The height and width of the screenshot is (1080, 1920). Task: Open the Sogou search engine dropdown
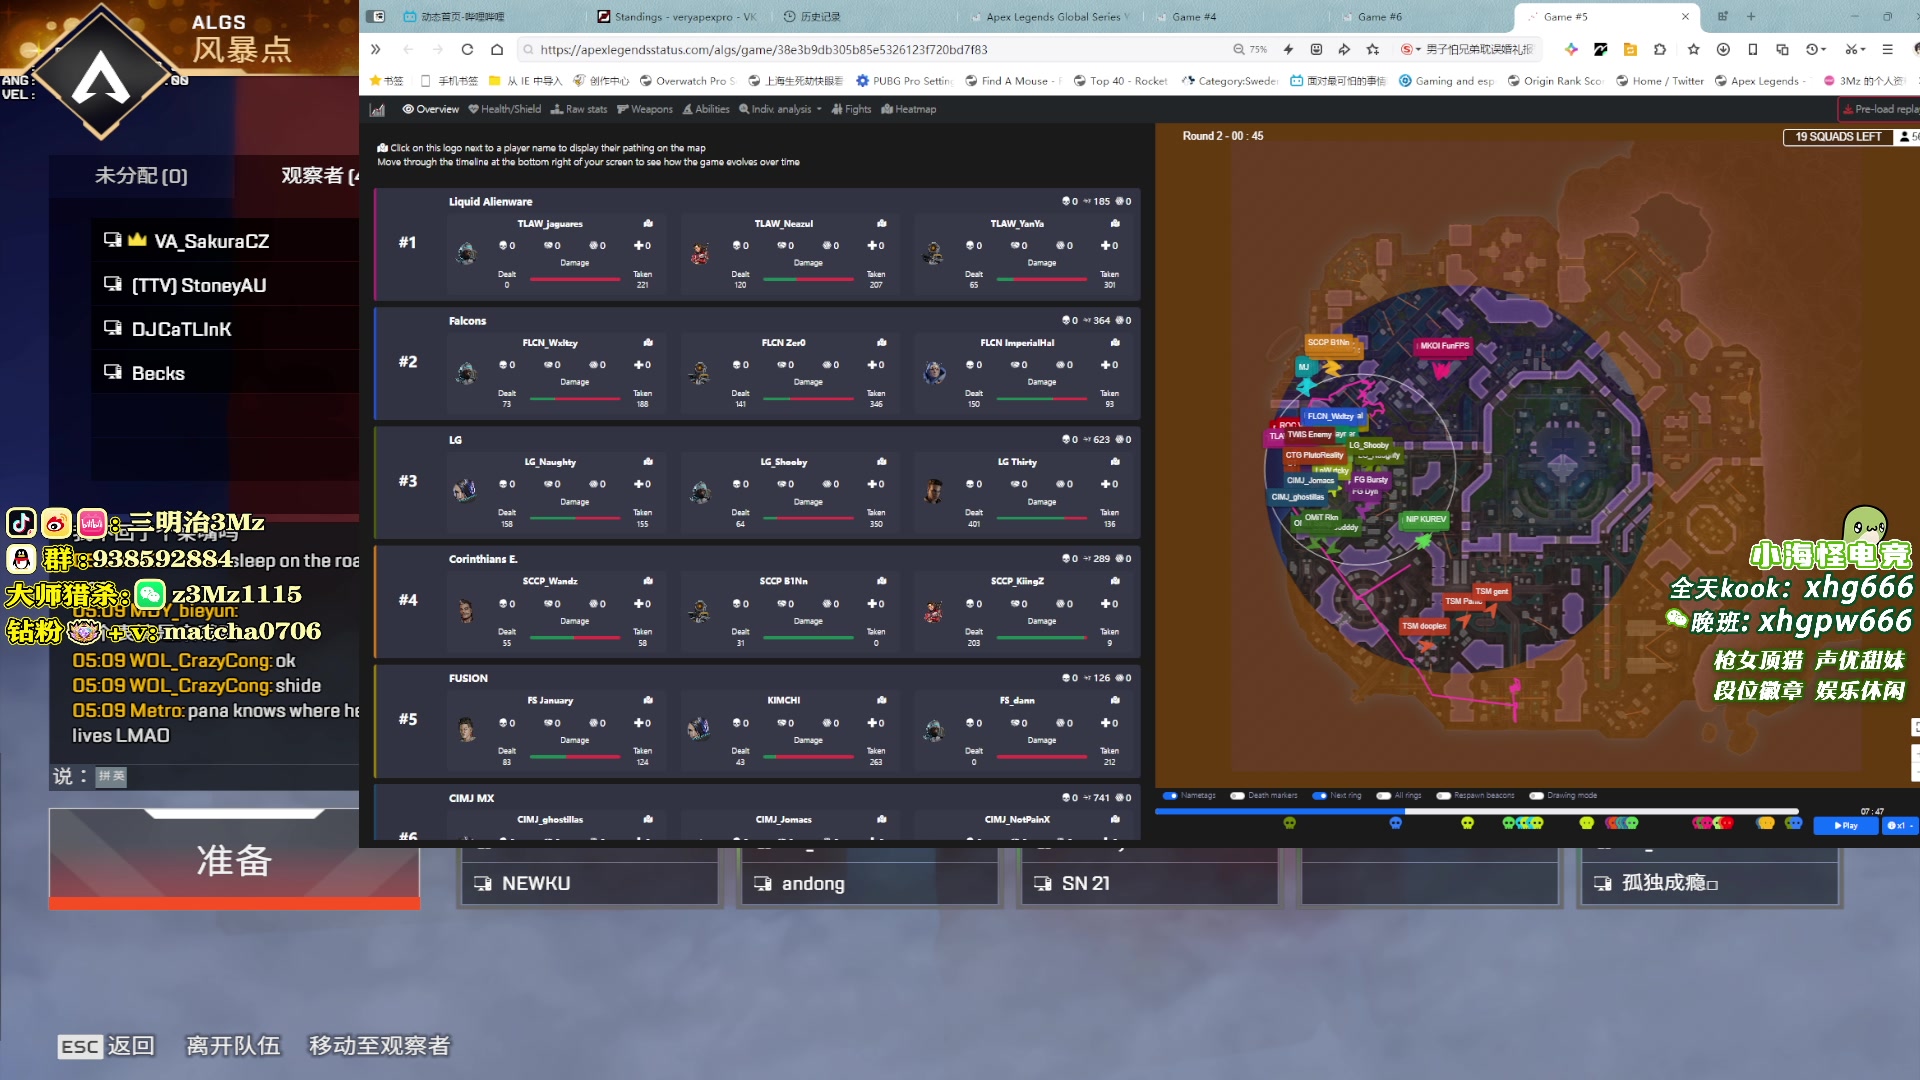point(1410,49)
